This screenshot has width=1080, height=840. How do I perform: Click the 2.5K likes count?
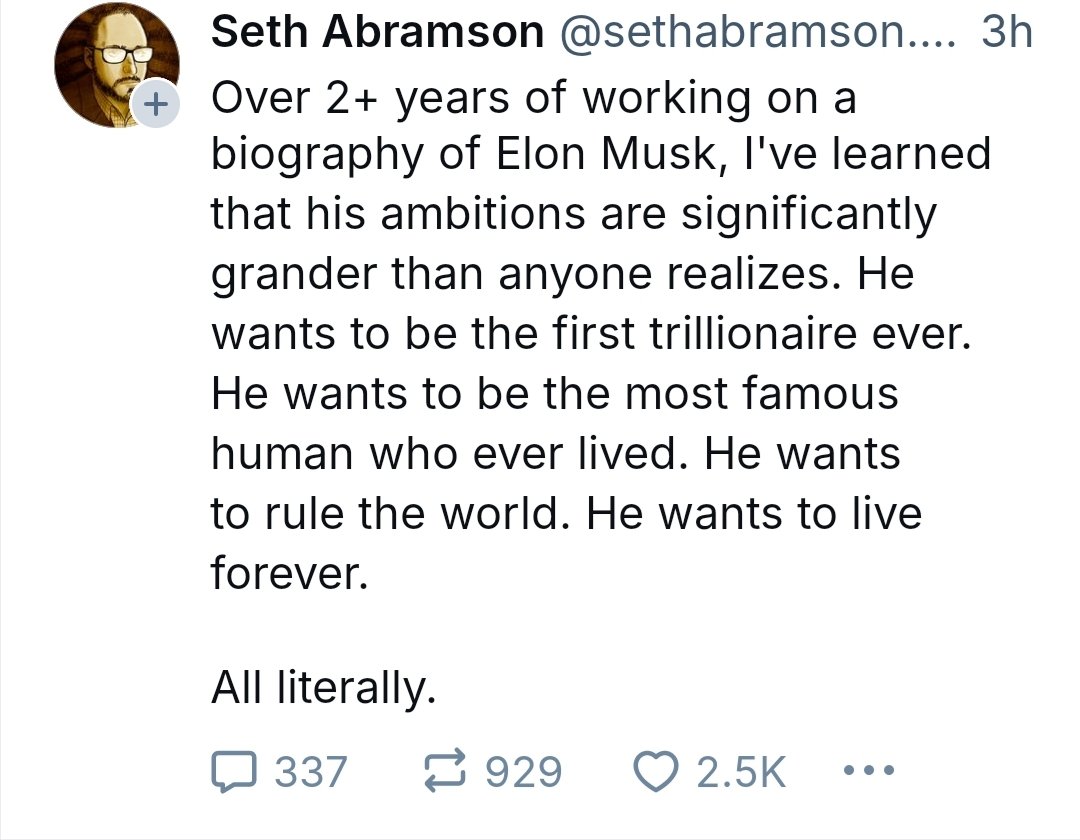[x=741, y=771]
